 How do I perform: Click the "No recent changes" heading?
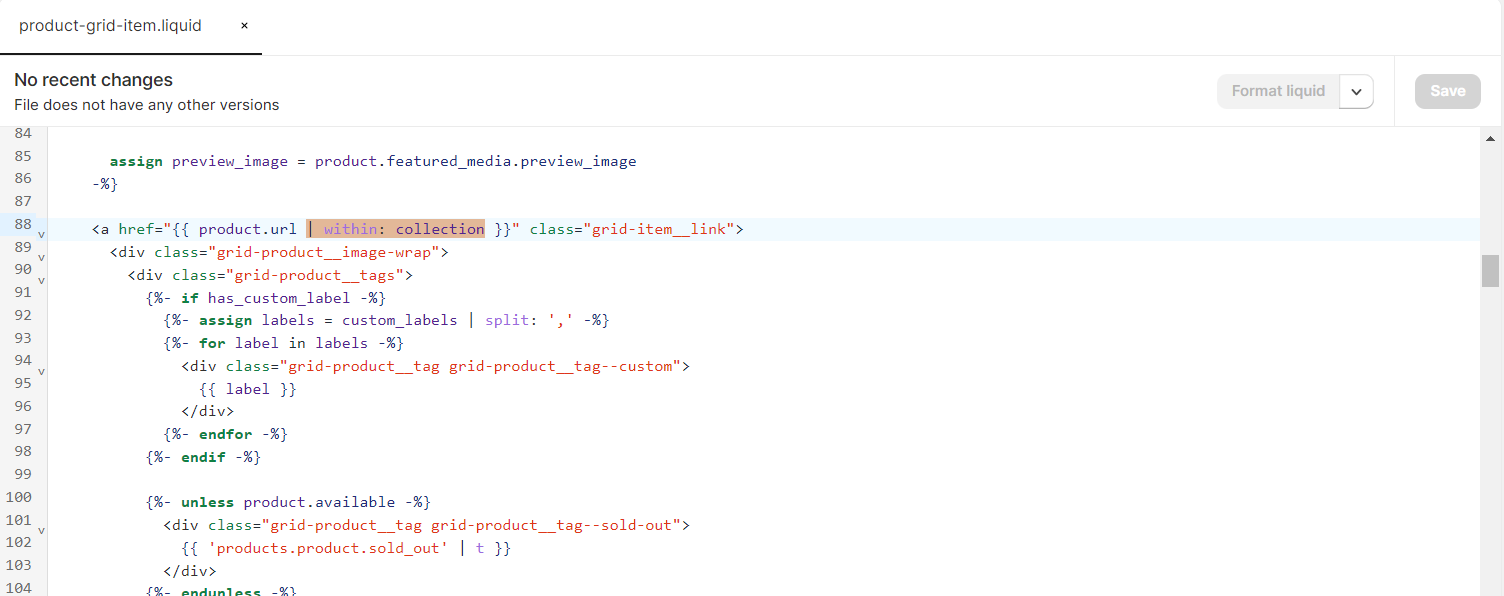tap(94, 80)
